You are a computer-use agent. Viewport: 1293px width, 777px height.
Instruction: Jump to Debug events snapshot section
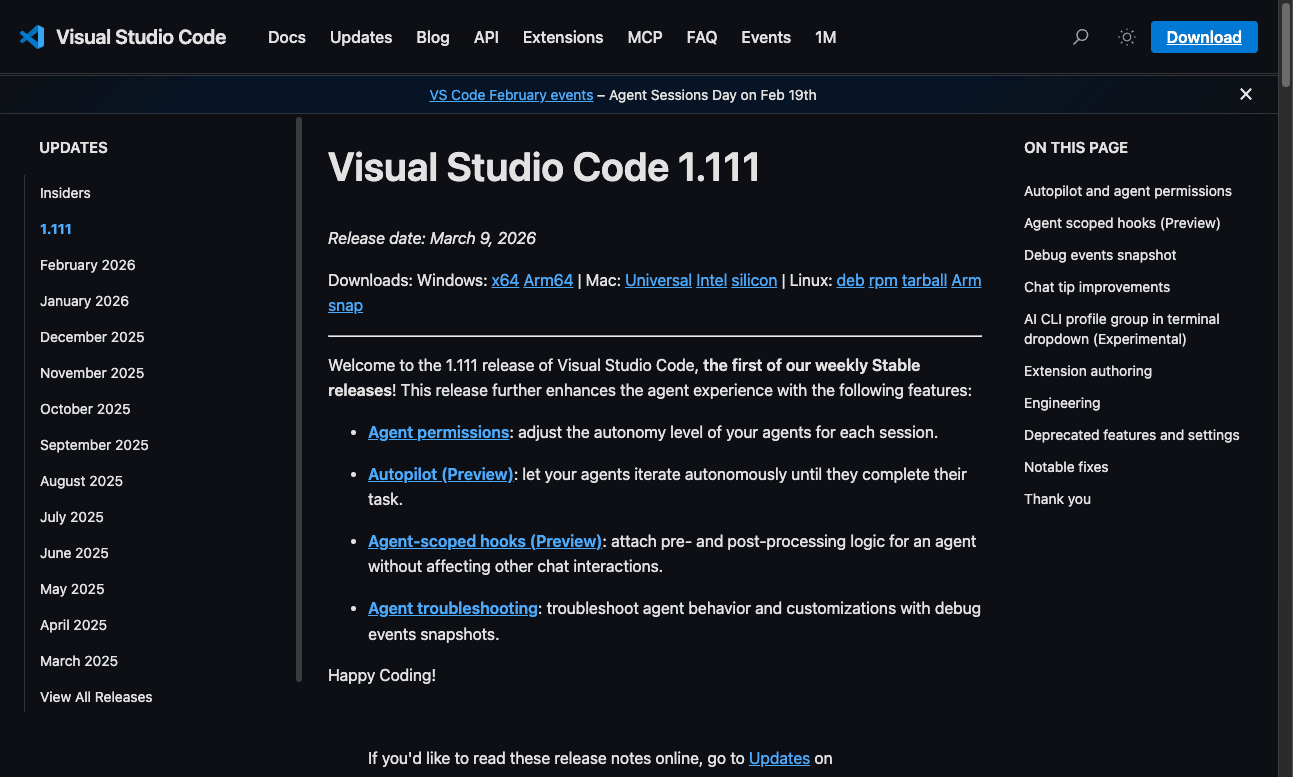click(x=1100, y=255)
